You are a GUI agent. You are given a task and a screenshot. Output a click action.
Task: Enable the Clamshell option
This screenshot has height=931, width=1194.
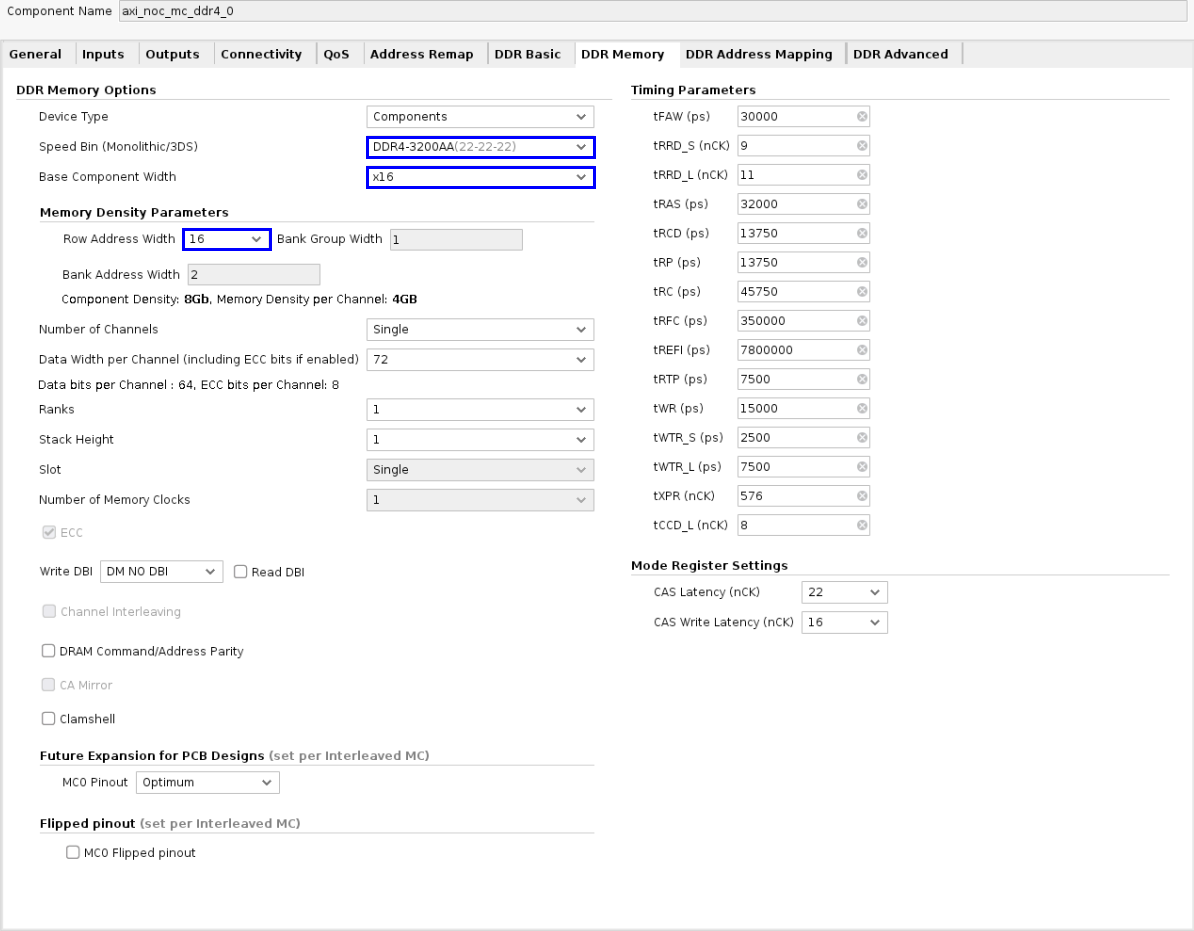click(49, 719)
